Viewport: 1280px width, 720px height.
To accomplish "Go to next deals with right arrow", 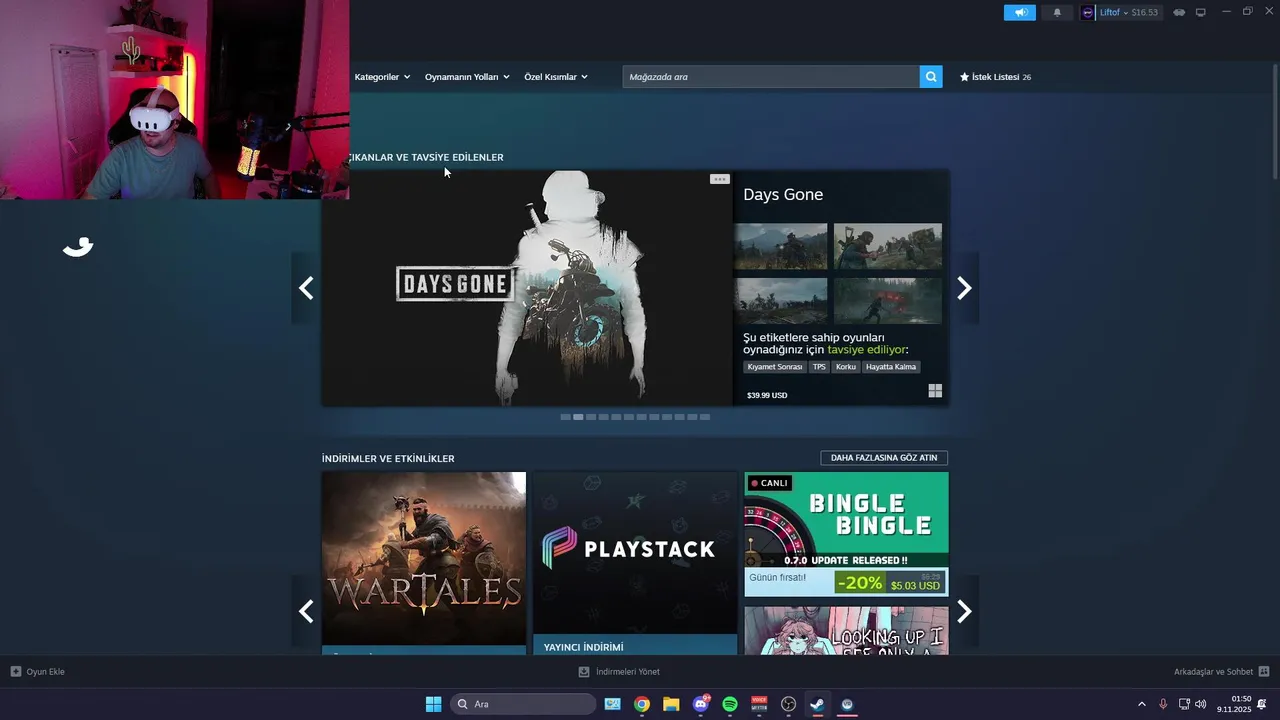I will (964, 611).
